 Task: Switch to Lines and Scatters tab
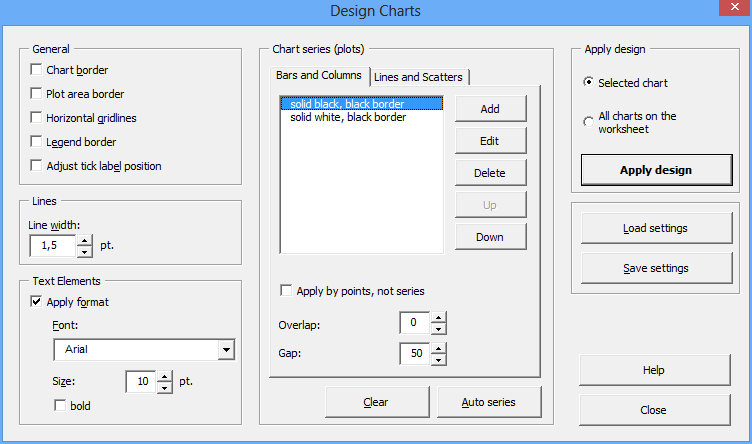click(x=418, y=77)
